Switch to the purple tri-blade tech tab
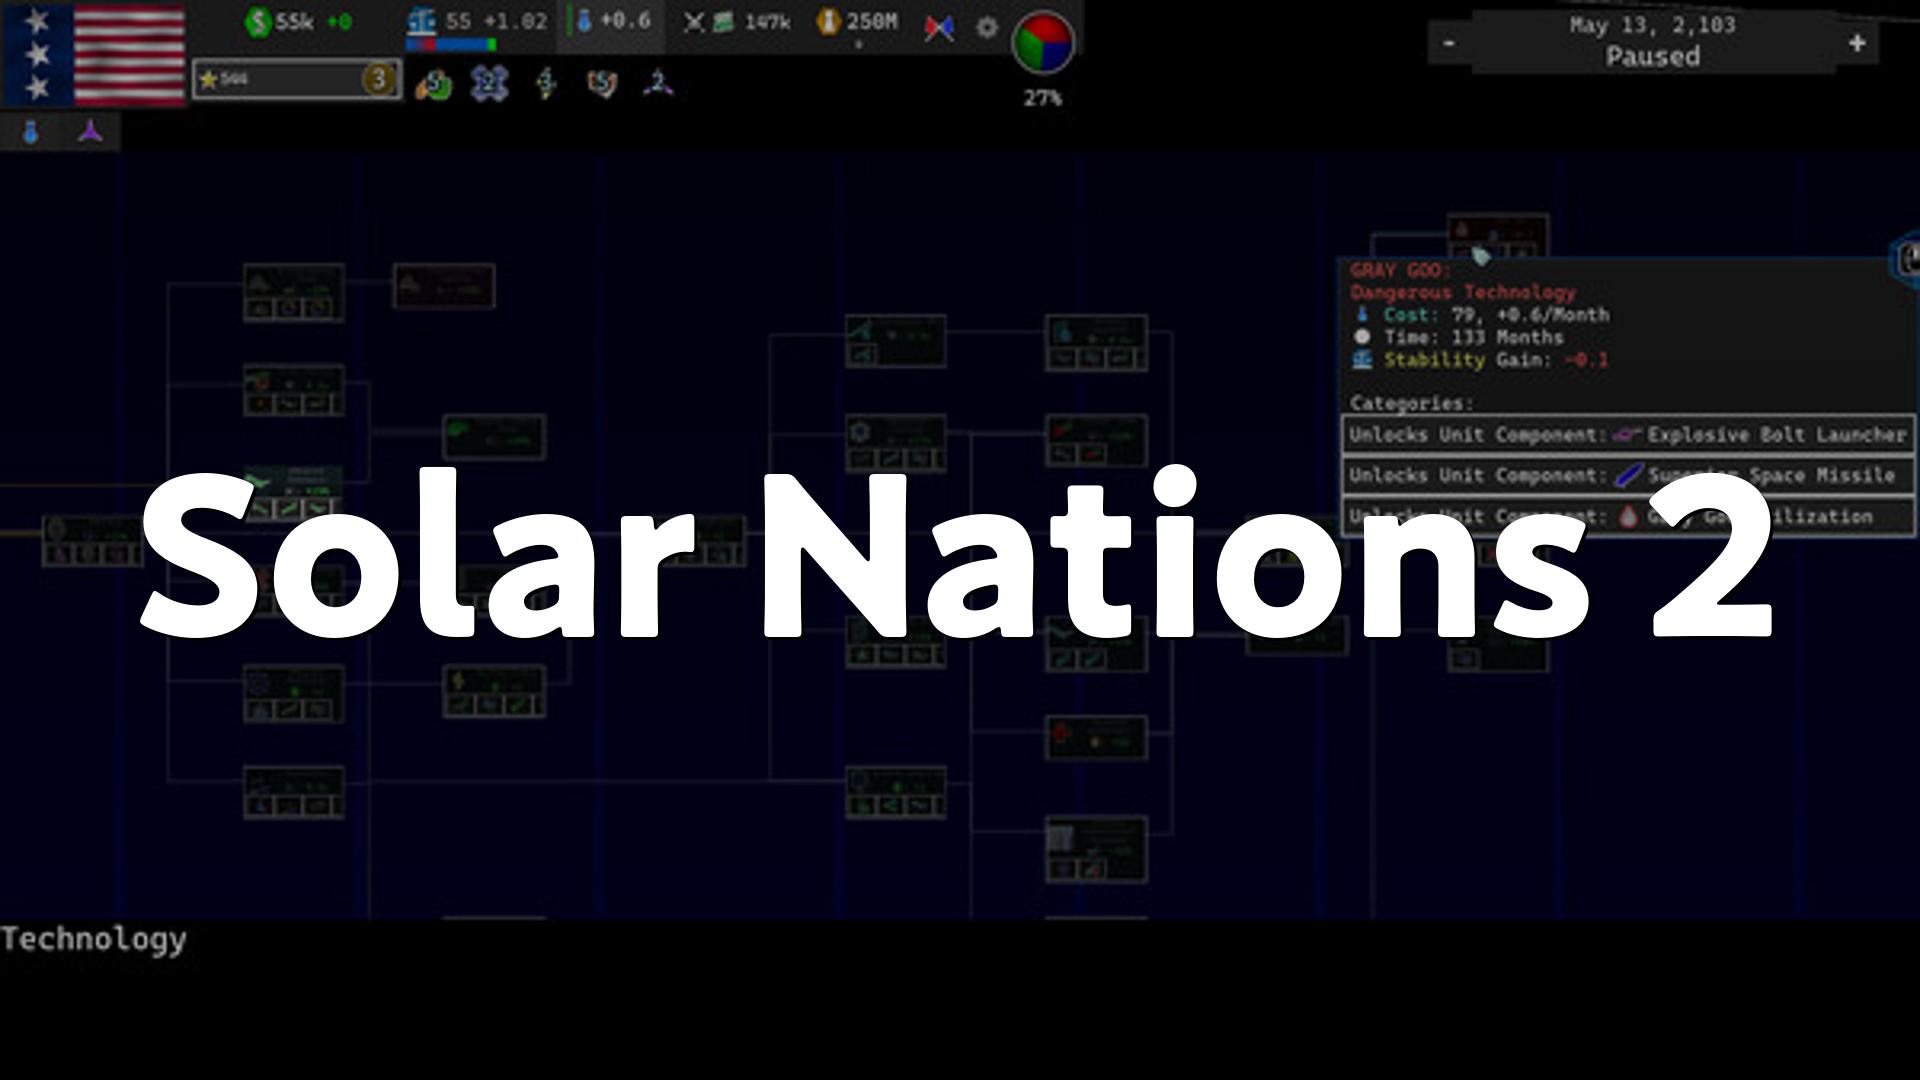 pos(90,132)
